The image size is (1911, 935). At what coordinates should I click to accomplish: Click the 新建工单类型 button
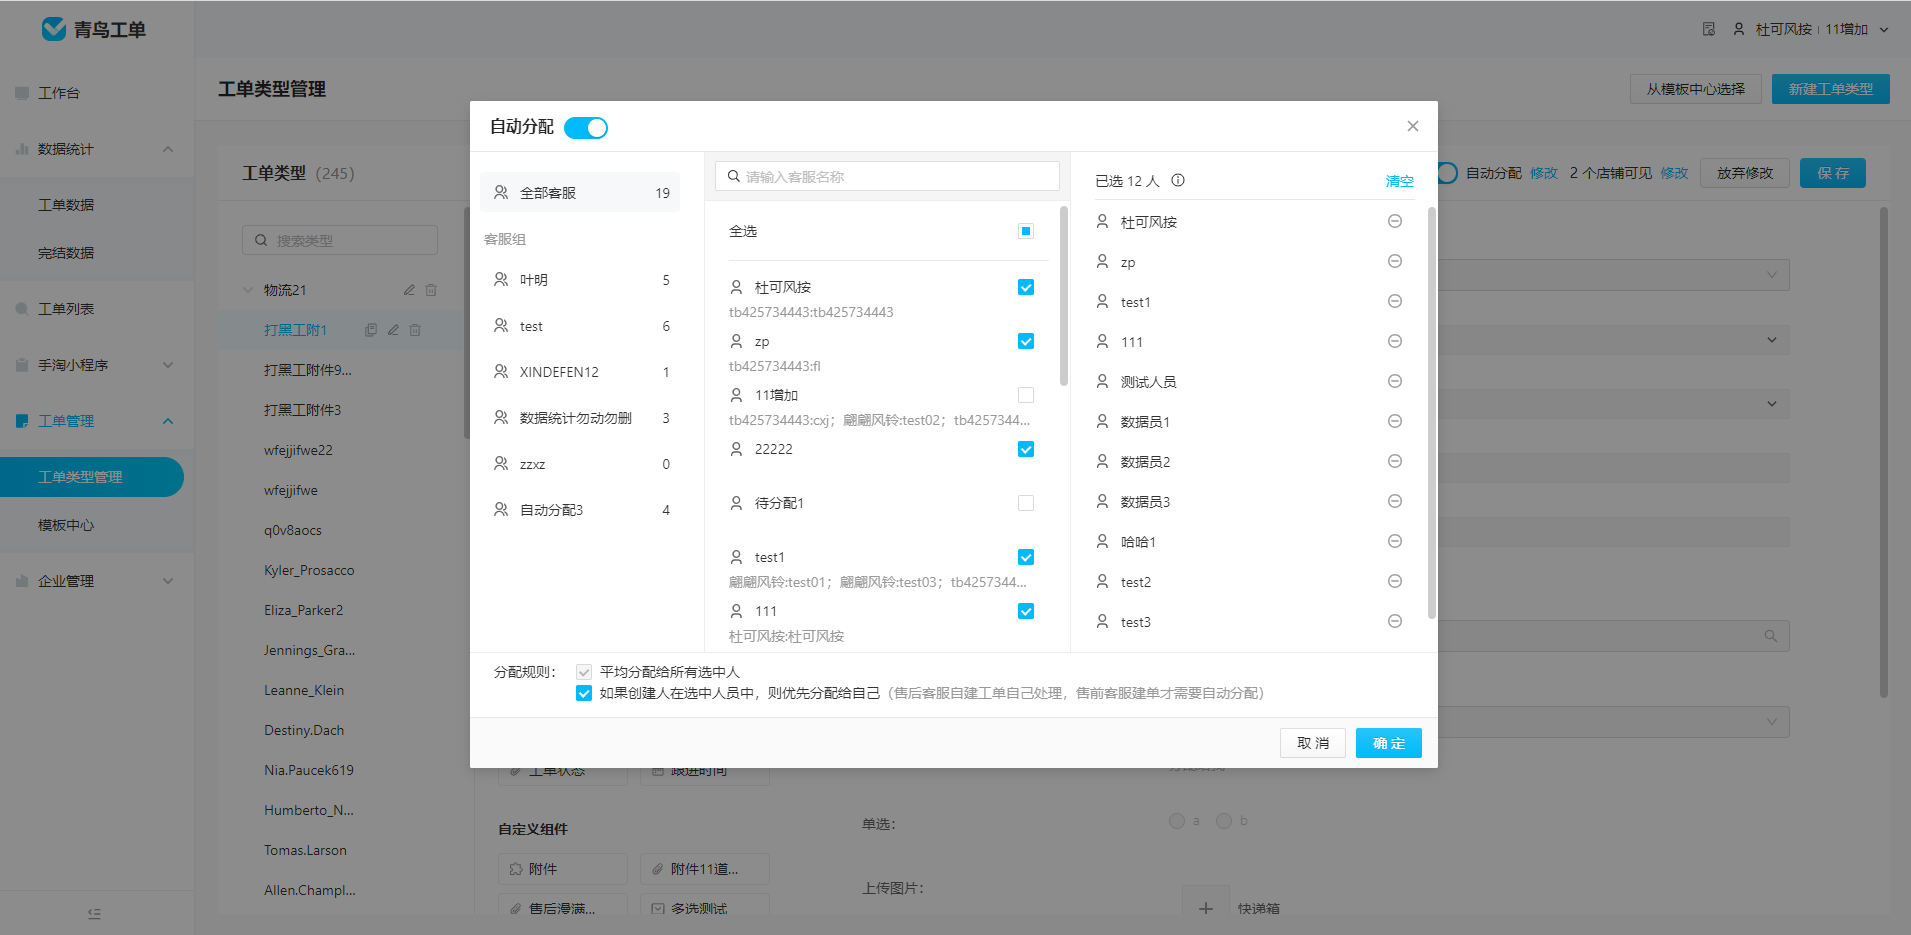pyautogui.click(x=1830, y=89)
